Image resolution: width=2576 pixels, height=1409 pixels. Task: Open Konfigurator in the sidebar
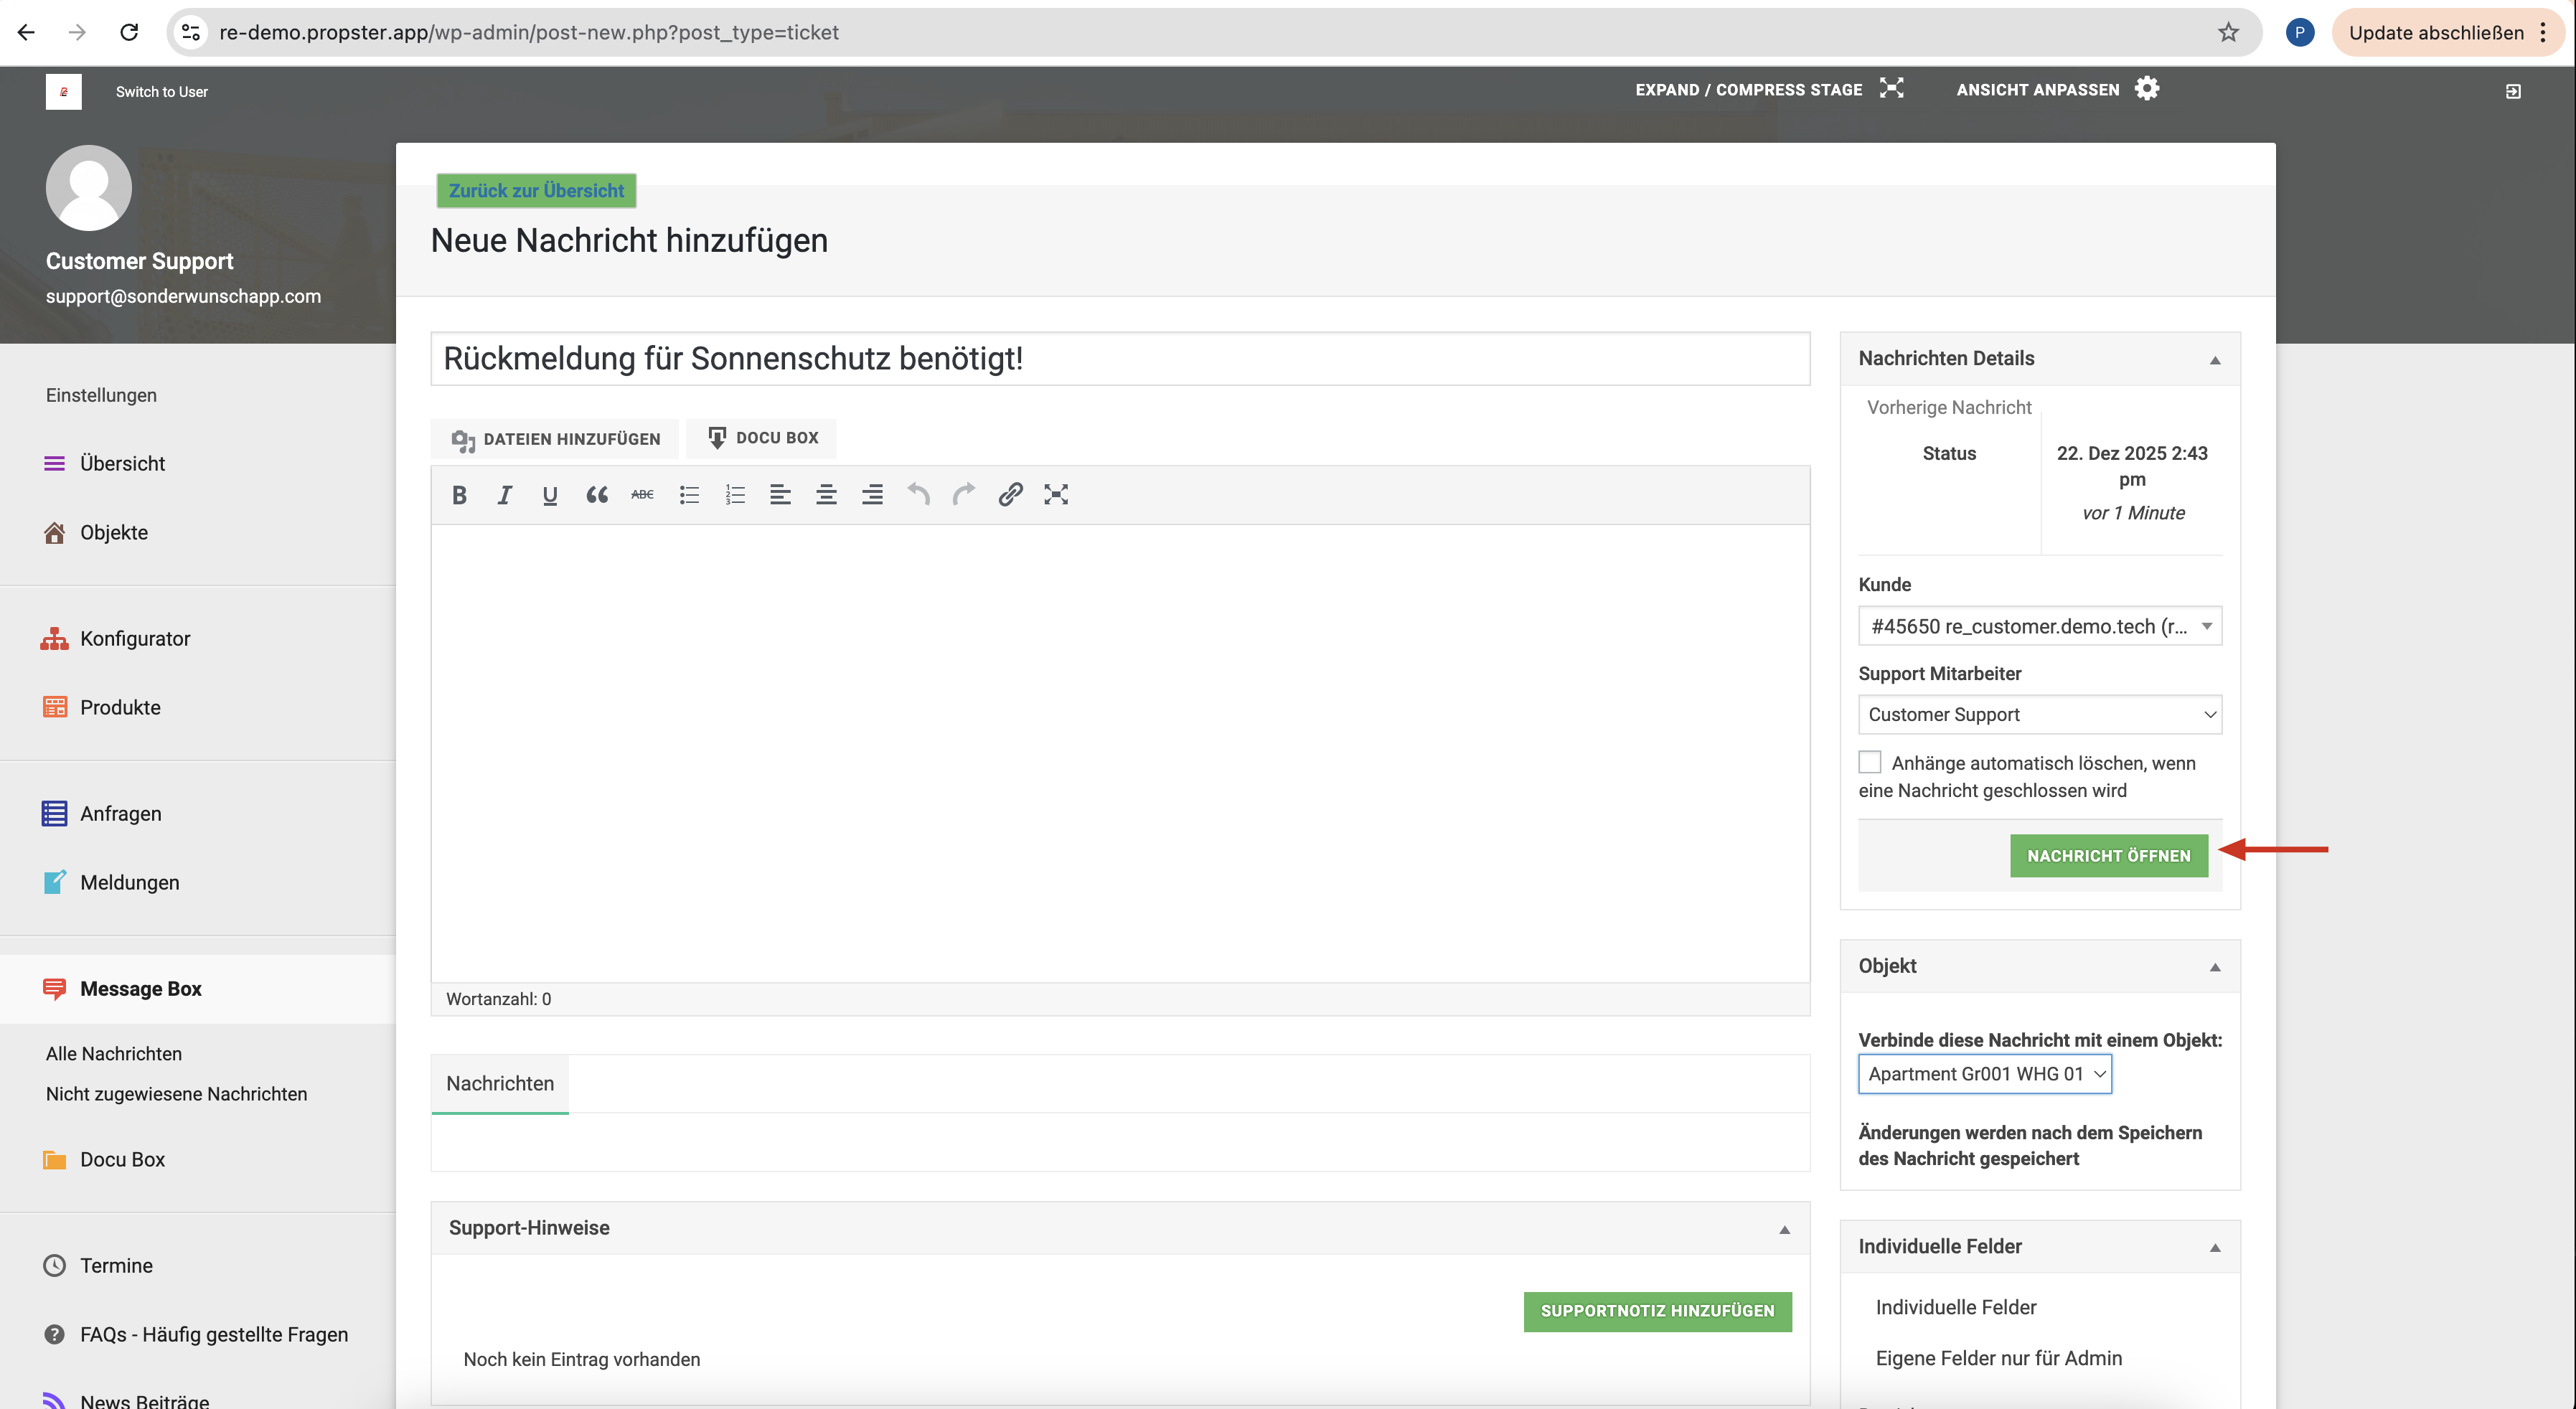135,638
